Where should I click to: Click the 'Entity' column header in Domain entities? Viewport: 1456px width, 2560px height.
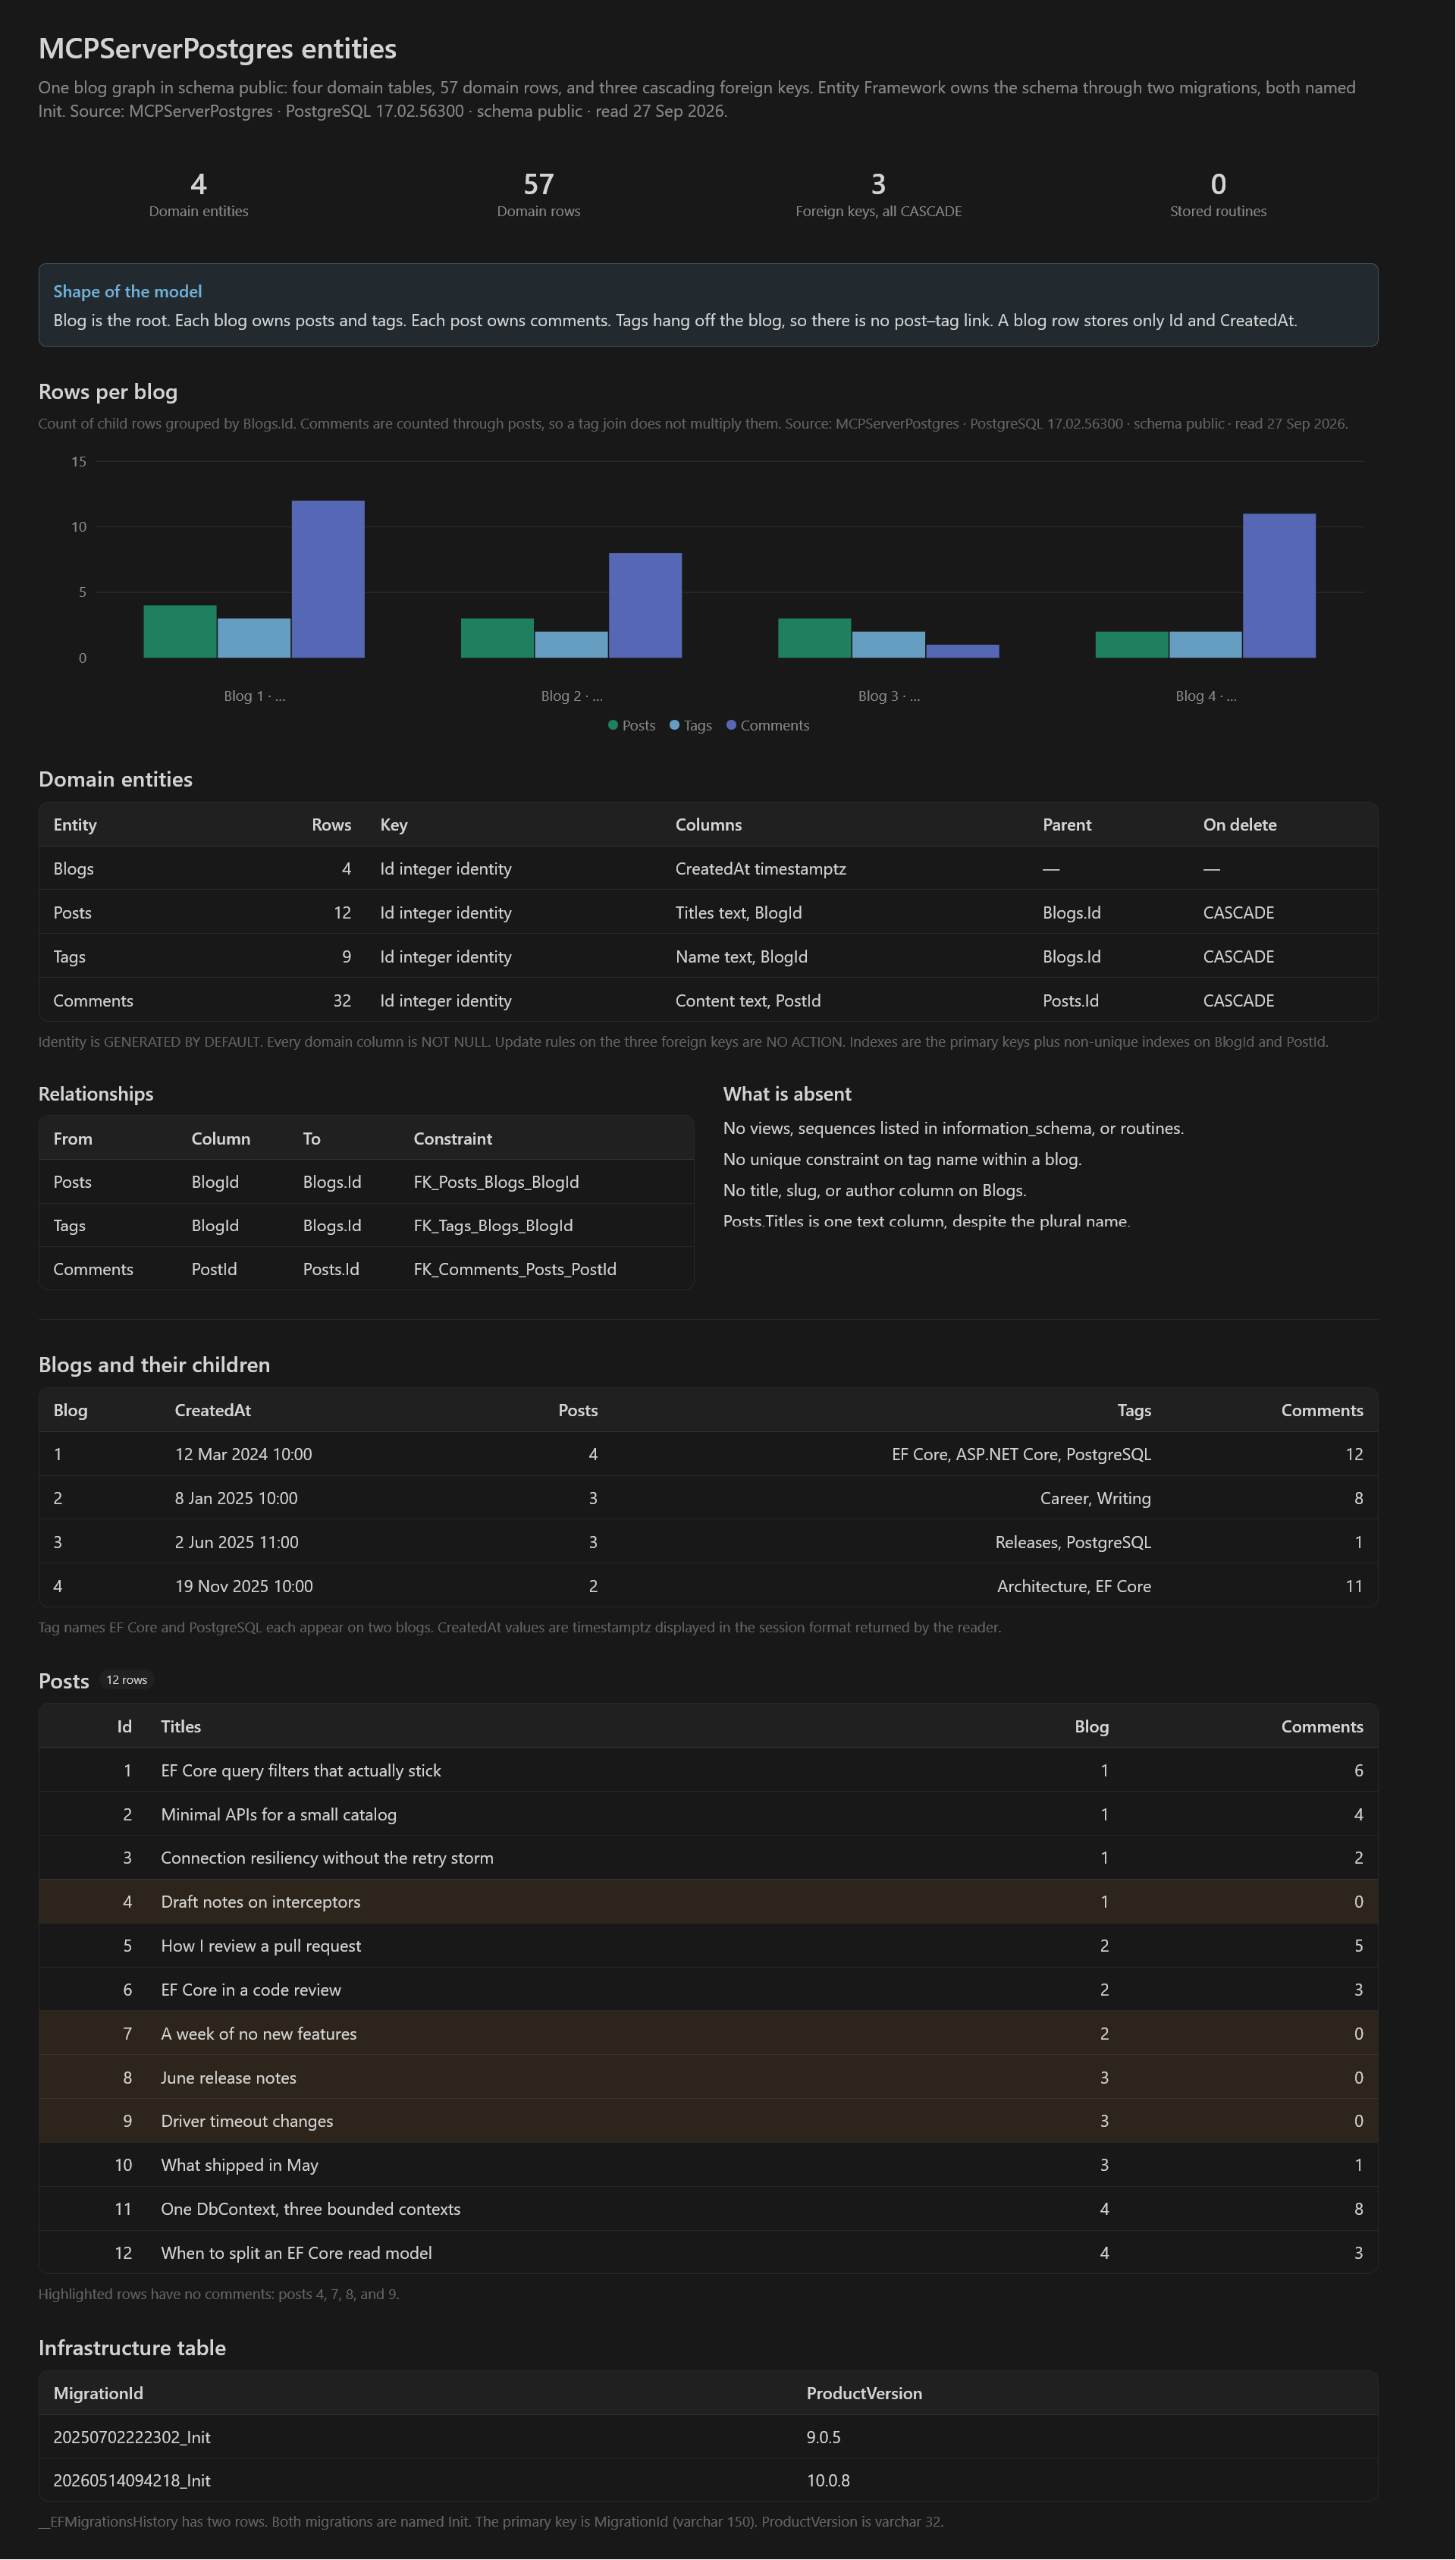75,825
